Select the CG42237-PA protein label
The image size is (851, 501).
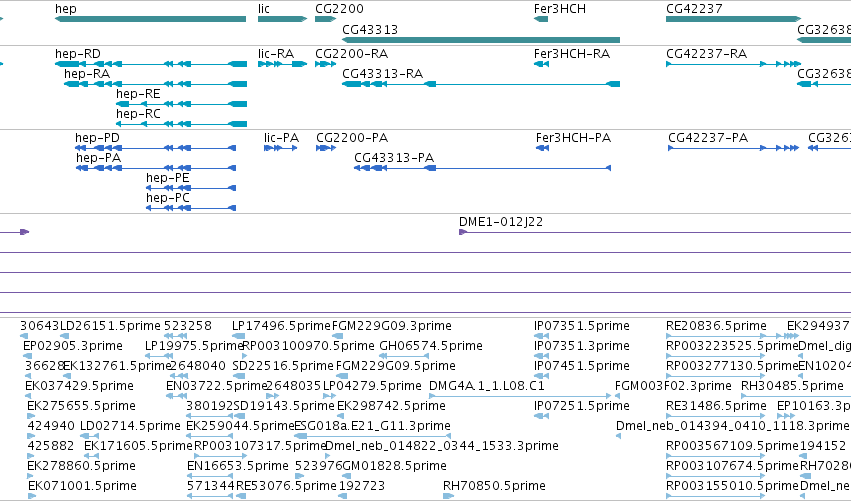tap(708, 138)
